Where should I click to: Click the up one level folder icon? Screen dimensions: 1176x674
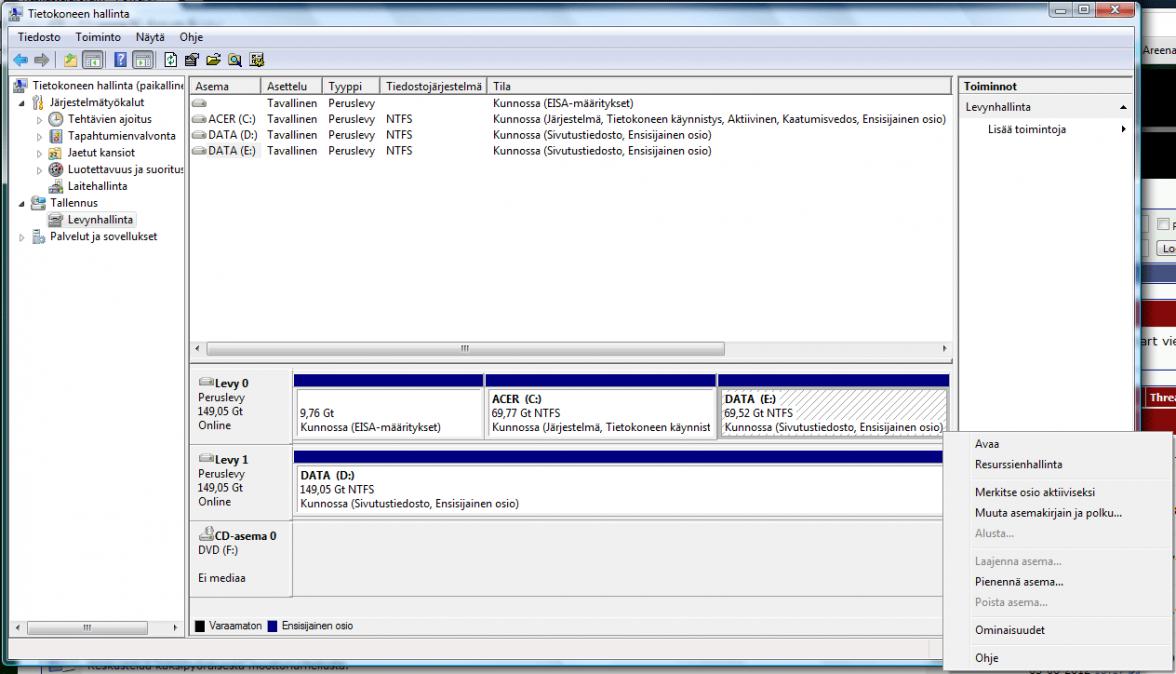coord(70,60)
